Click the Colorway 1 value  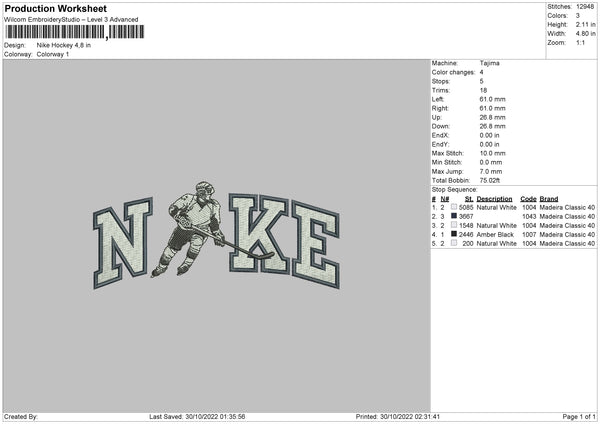[53, 54]
